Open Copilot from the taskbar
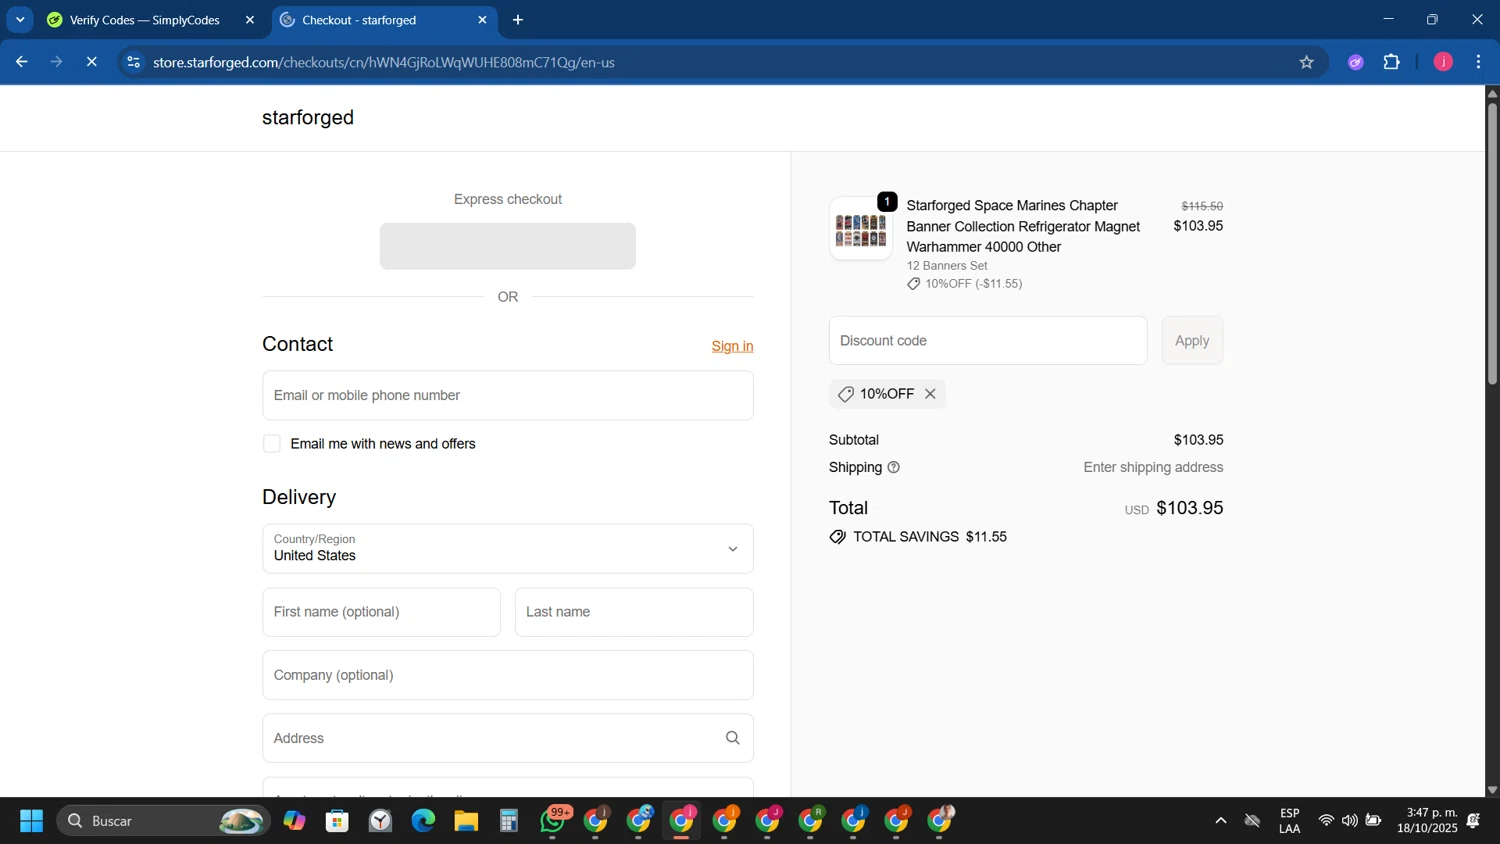1500x844 pixels. (294, 821)
